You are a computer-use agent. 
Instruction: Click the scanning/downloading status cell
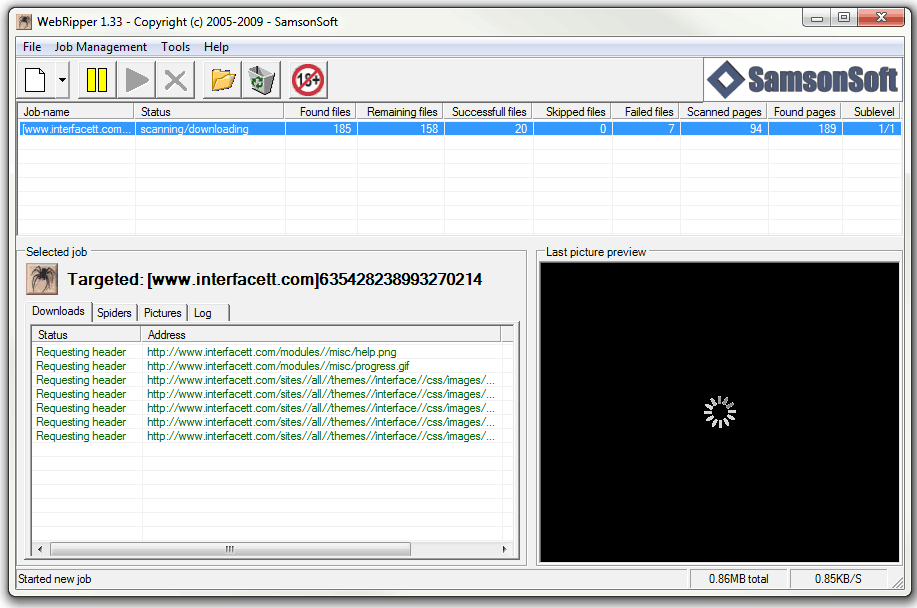209,129
